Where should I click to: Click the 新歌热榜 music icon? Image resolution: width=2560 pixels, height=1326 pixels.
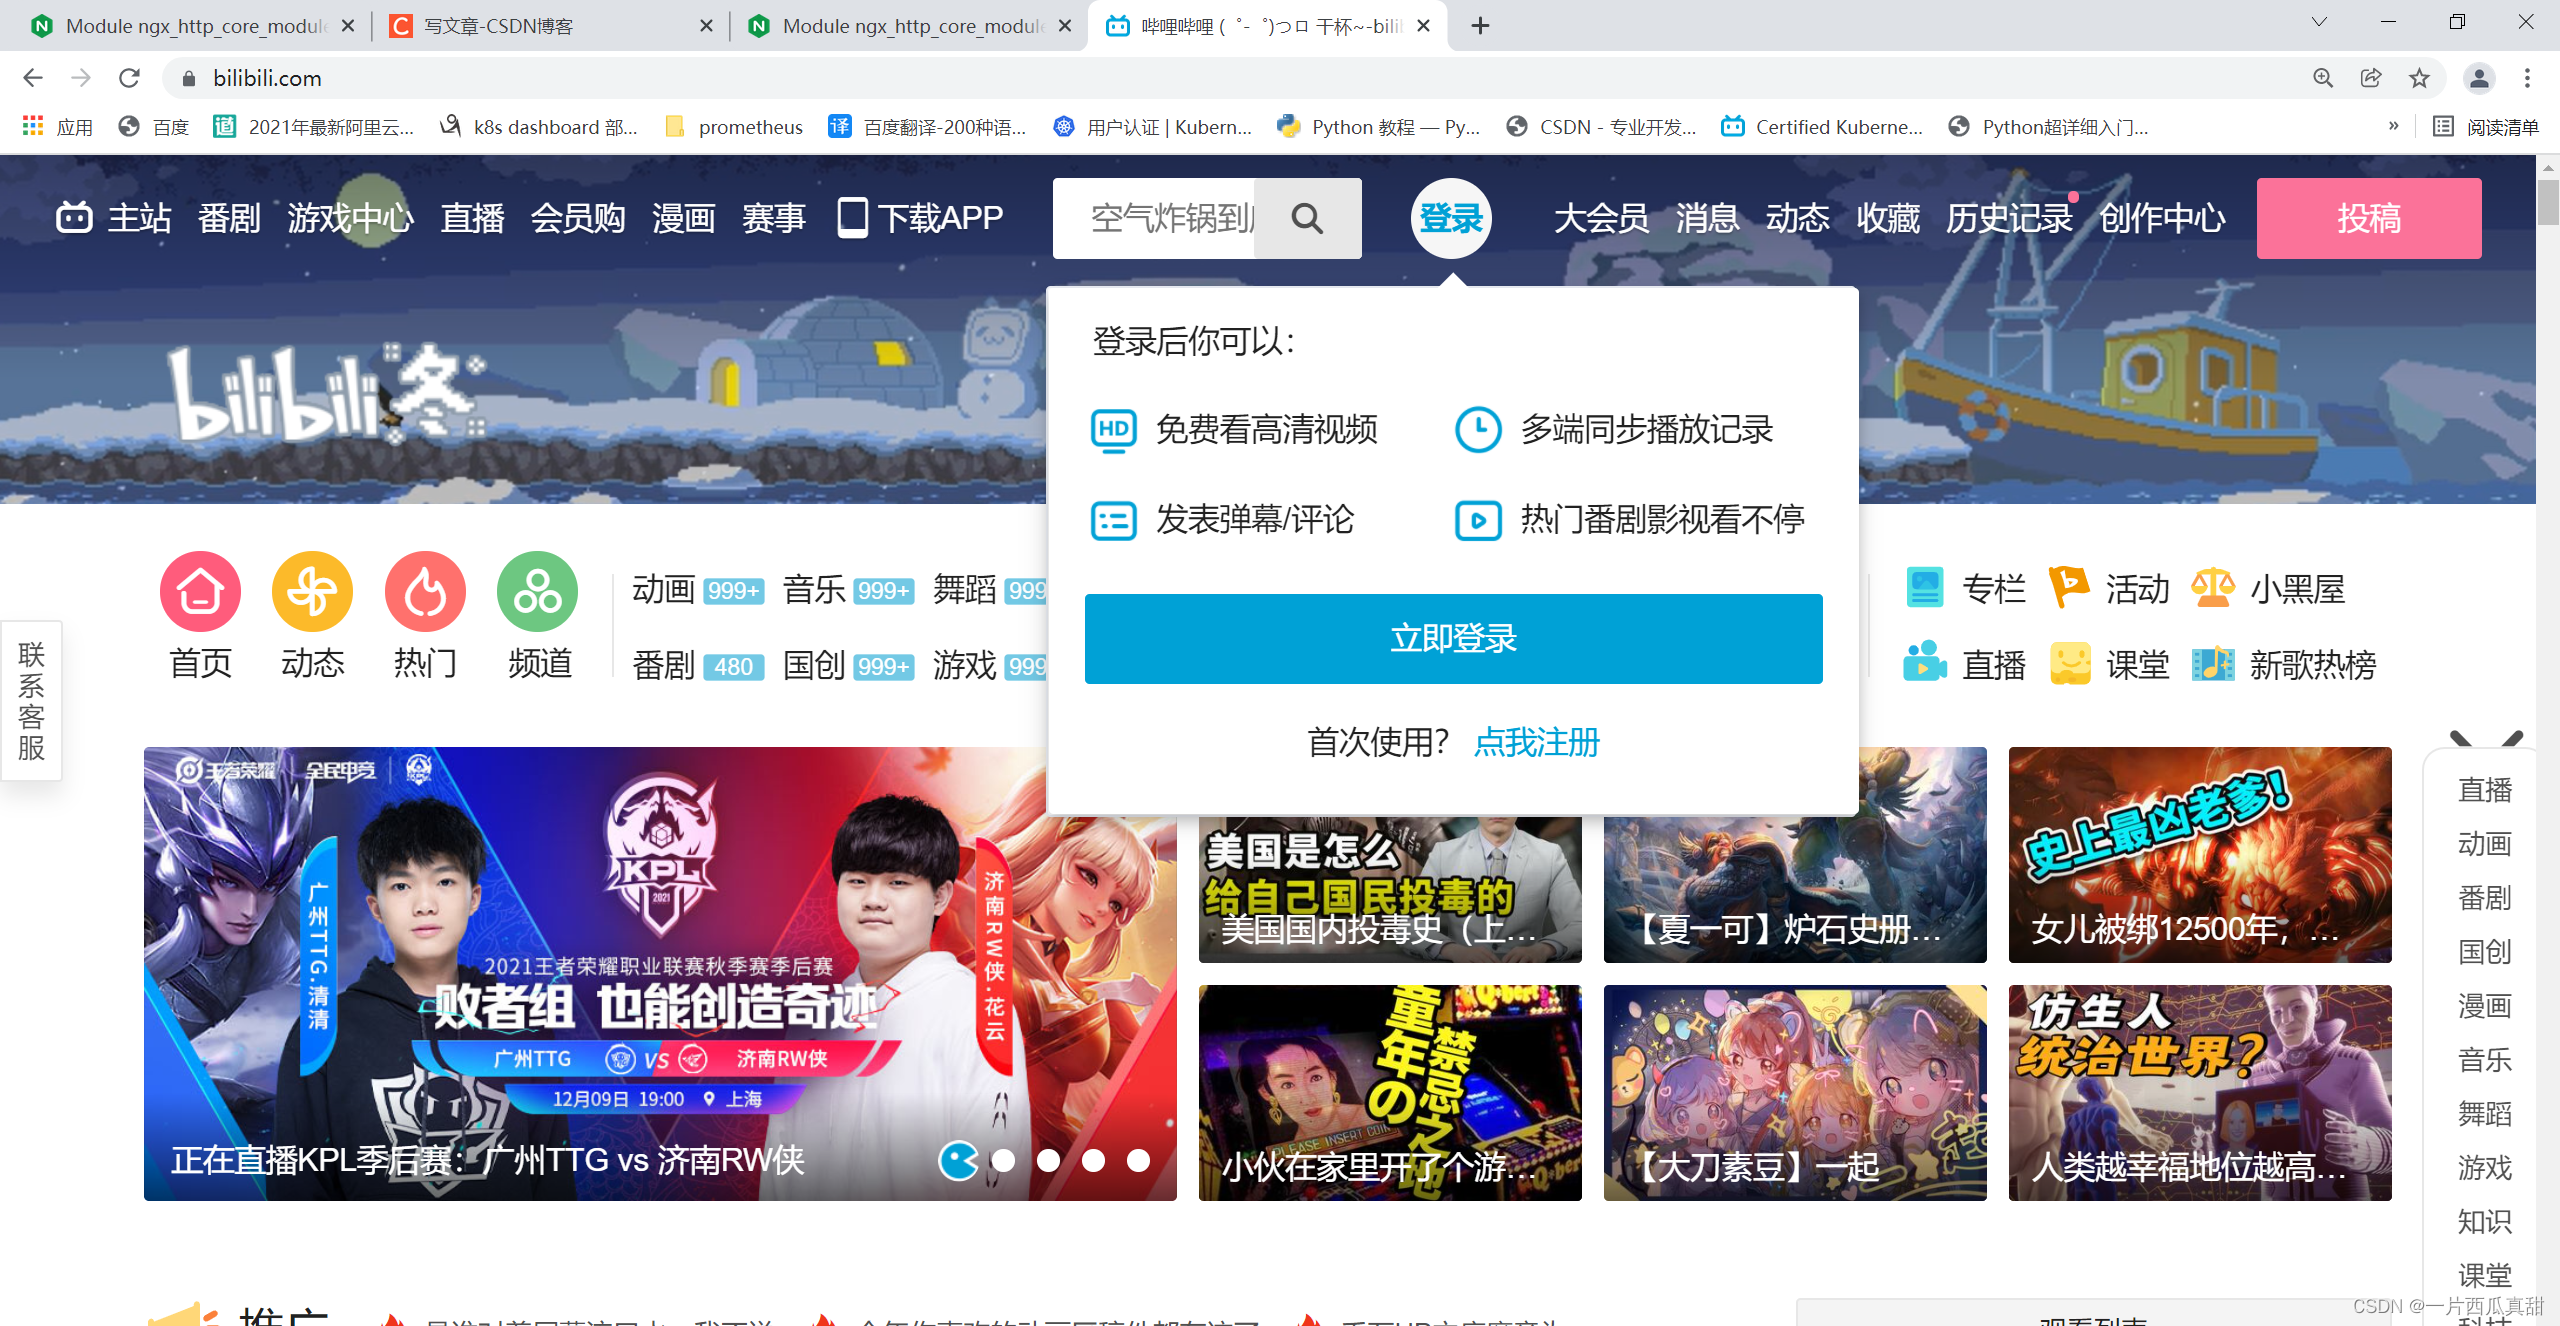[2212, 663]
